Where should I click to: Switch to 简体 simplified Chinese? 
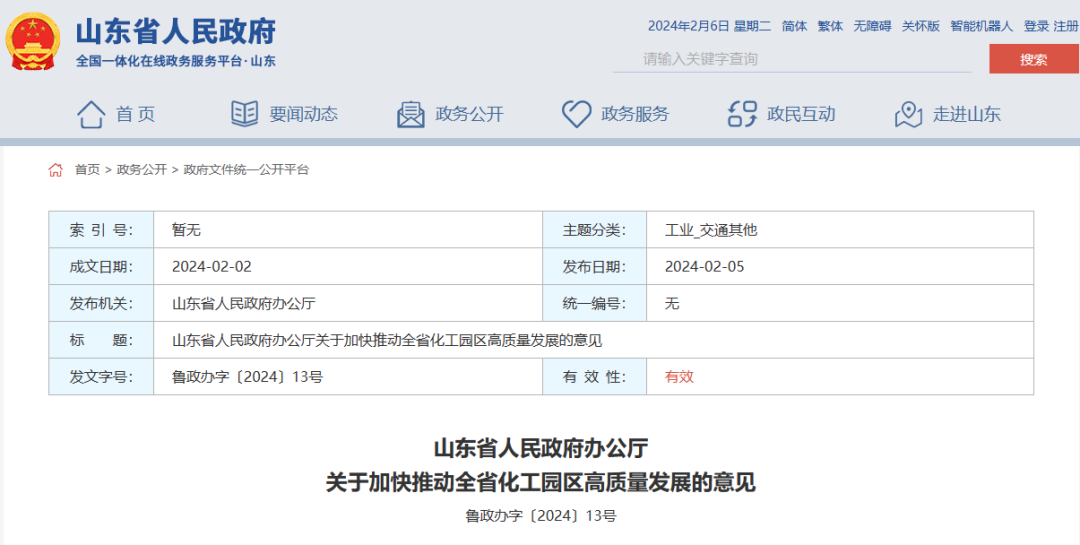coord(794,26)
